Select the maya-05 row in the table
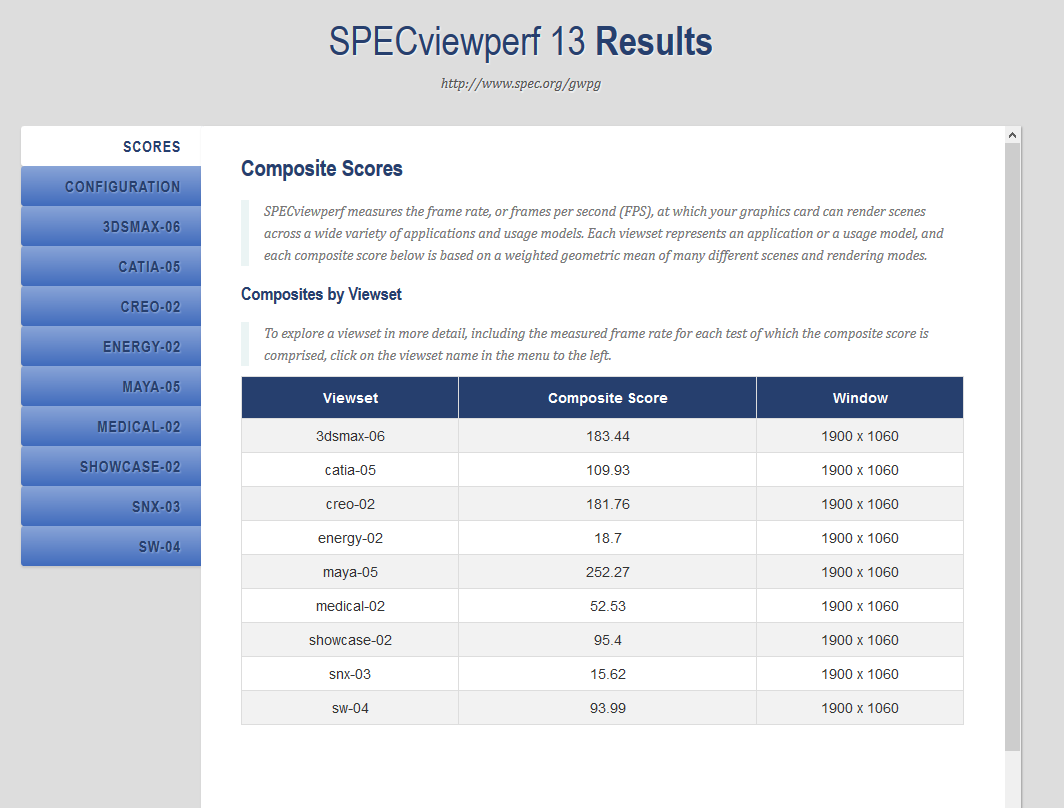Viewport: 1064px width, 808px height. tap(350, 572)
